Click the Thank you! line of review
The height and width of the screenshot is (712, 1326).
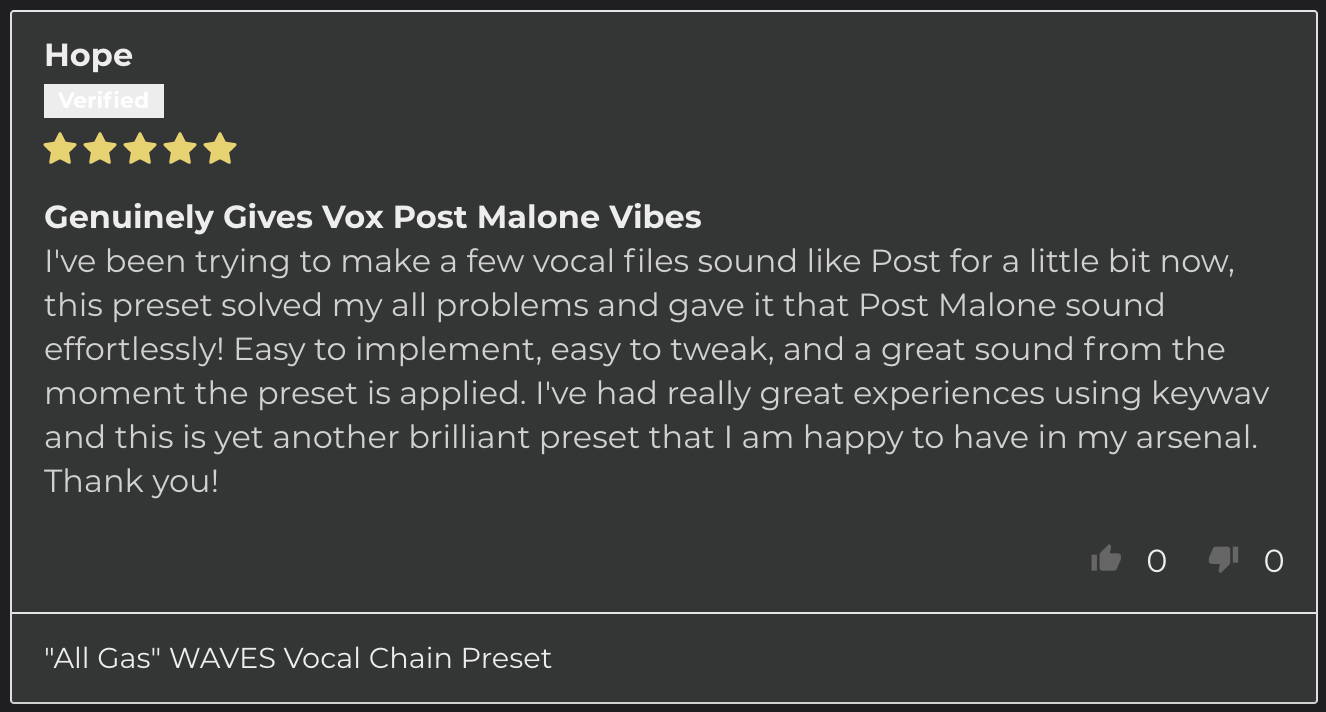tap(131, 482)
